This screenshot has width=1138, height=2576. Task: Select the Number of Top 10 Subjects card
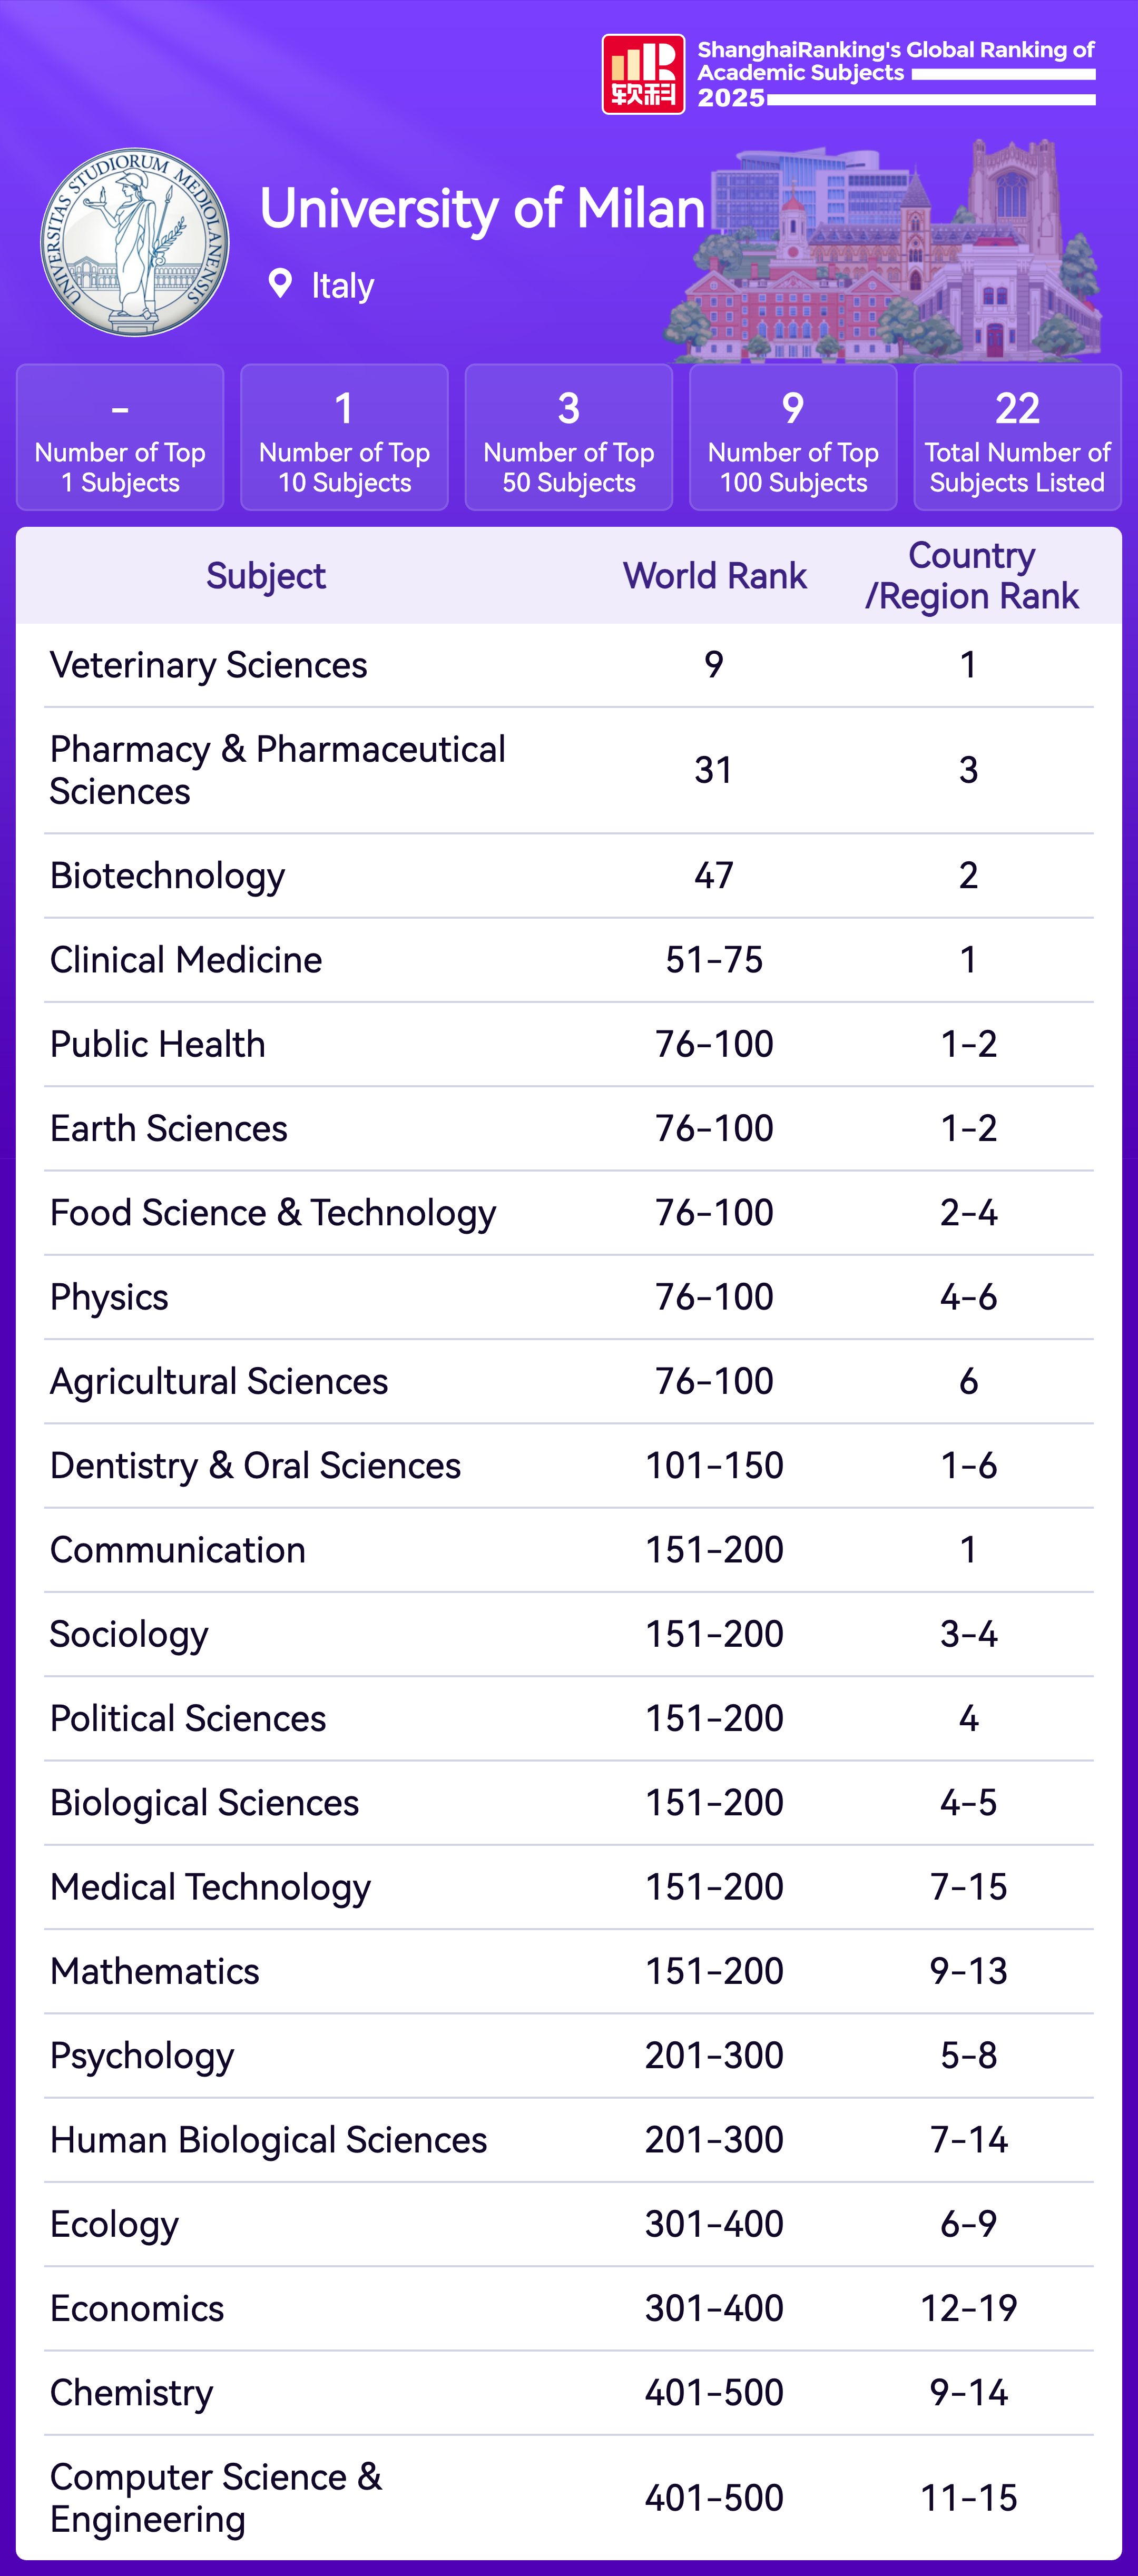(x=344, y=437)
